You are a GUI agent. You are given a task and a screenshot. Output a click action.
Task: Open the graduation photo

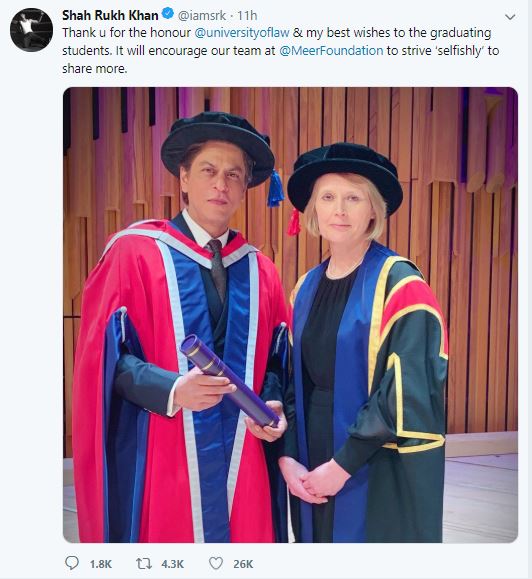tap(290, 315)
